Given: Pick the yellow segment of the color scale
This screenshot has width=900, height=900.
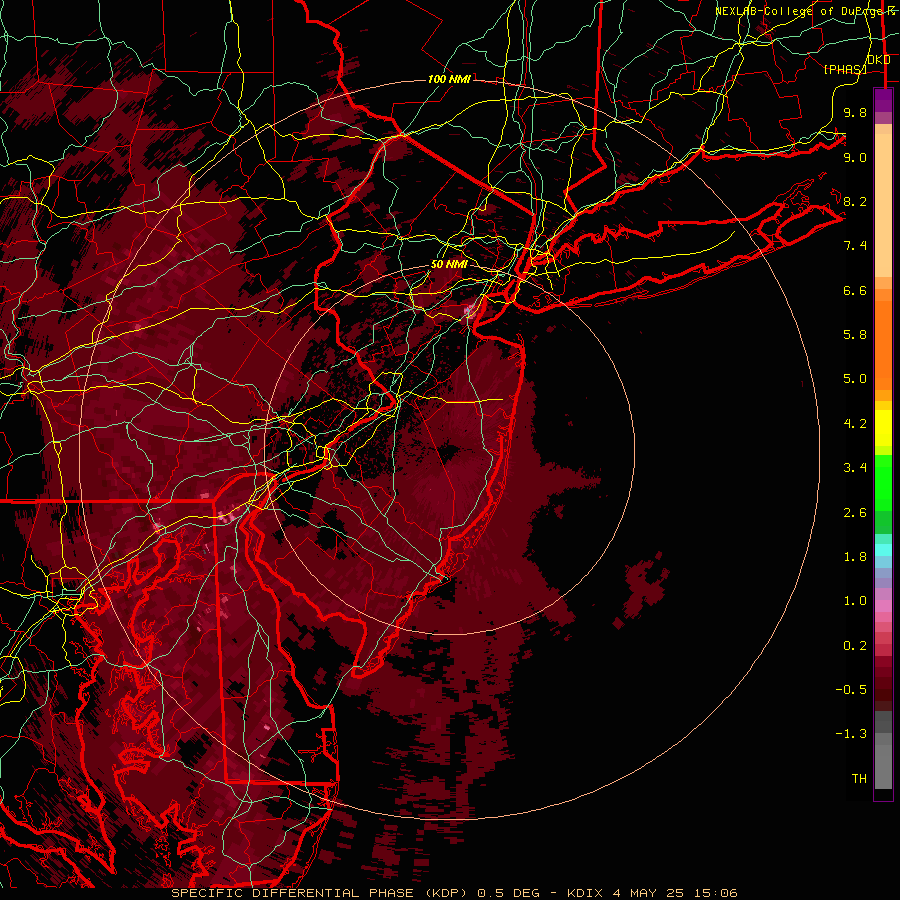Looking at the screenshot, I should tap(883, 428).
